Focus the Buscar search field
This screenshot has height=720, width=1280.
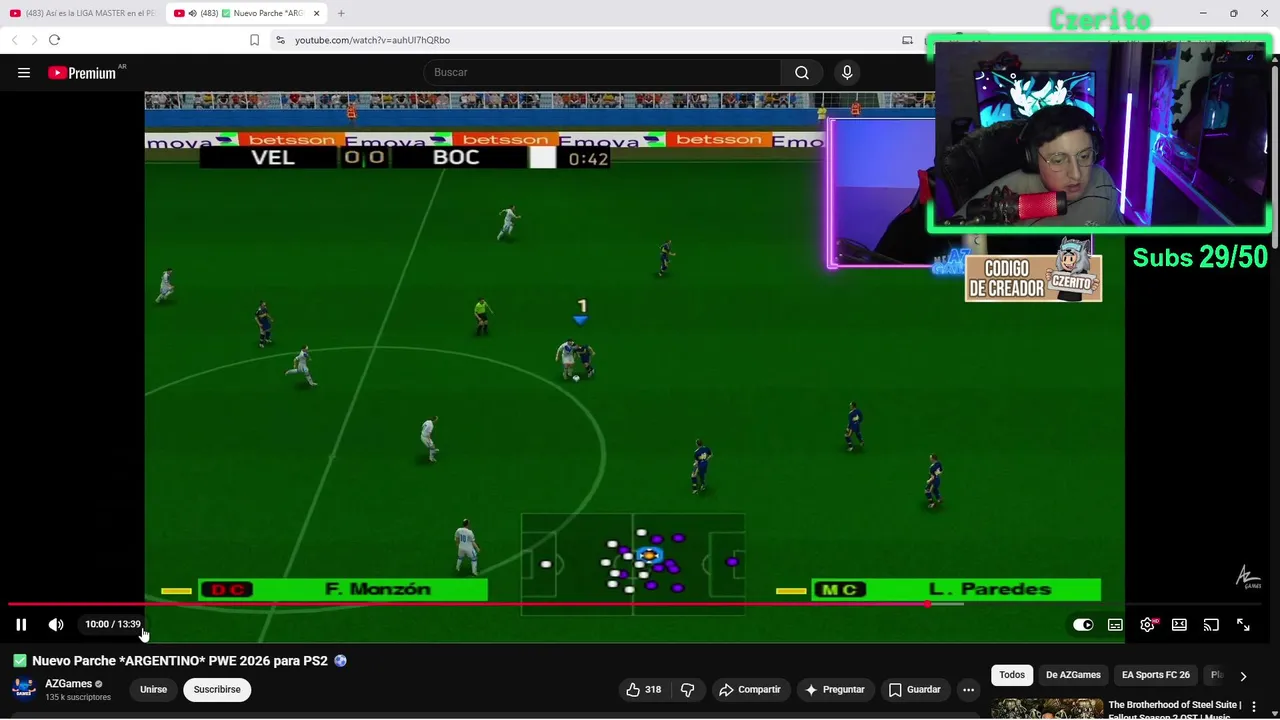602,72
